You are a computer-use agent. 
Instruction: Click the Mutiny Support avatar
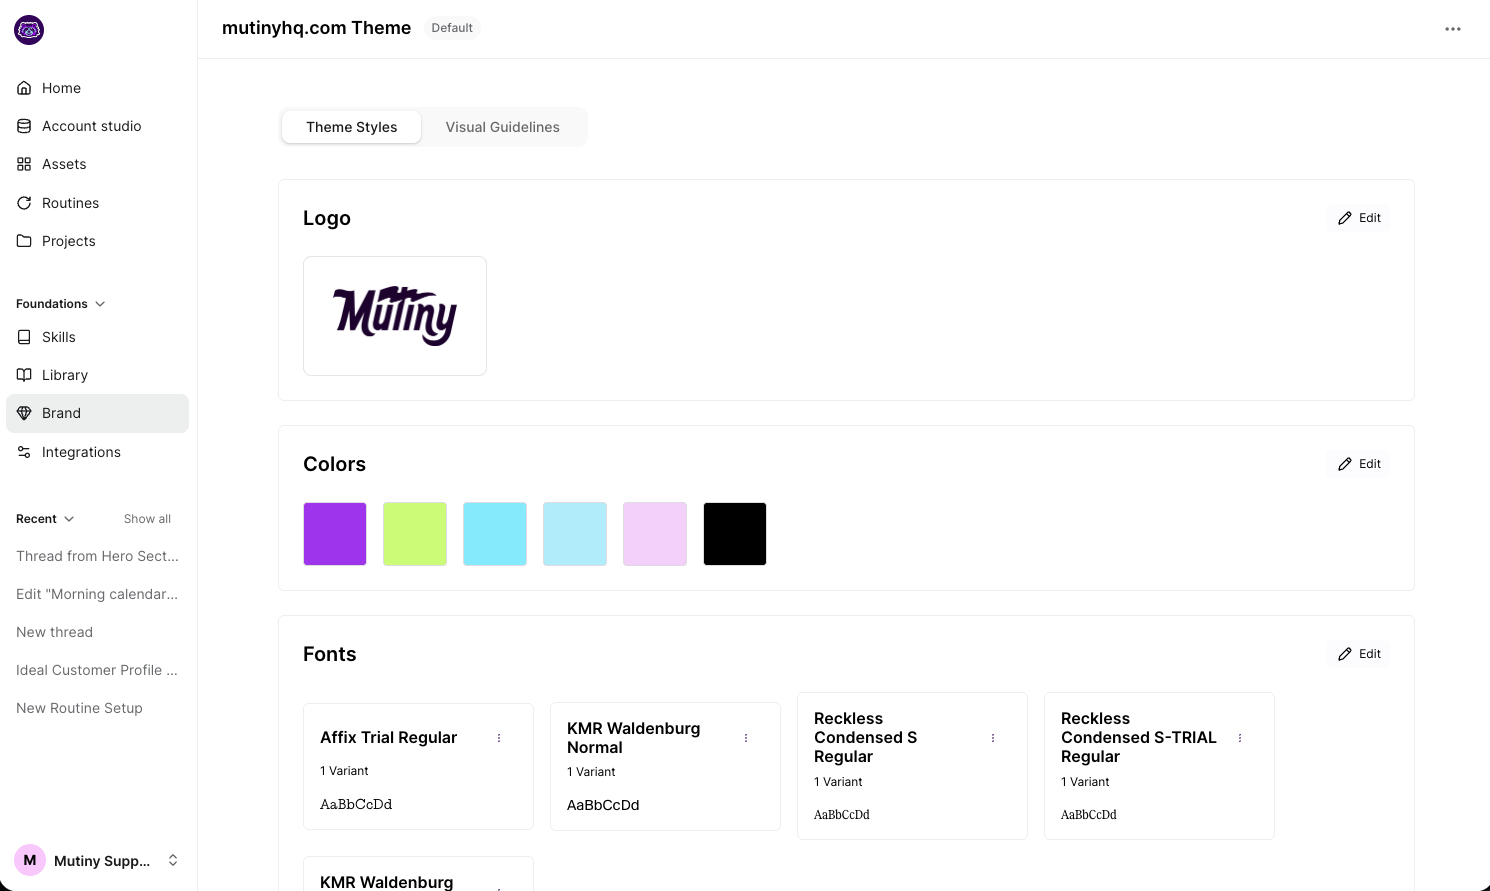click(x=30, y=860)
